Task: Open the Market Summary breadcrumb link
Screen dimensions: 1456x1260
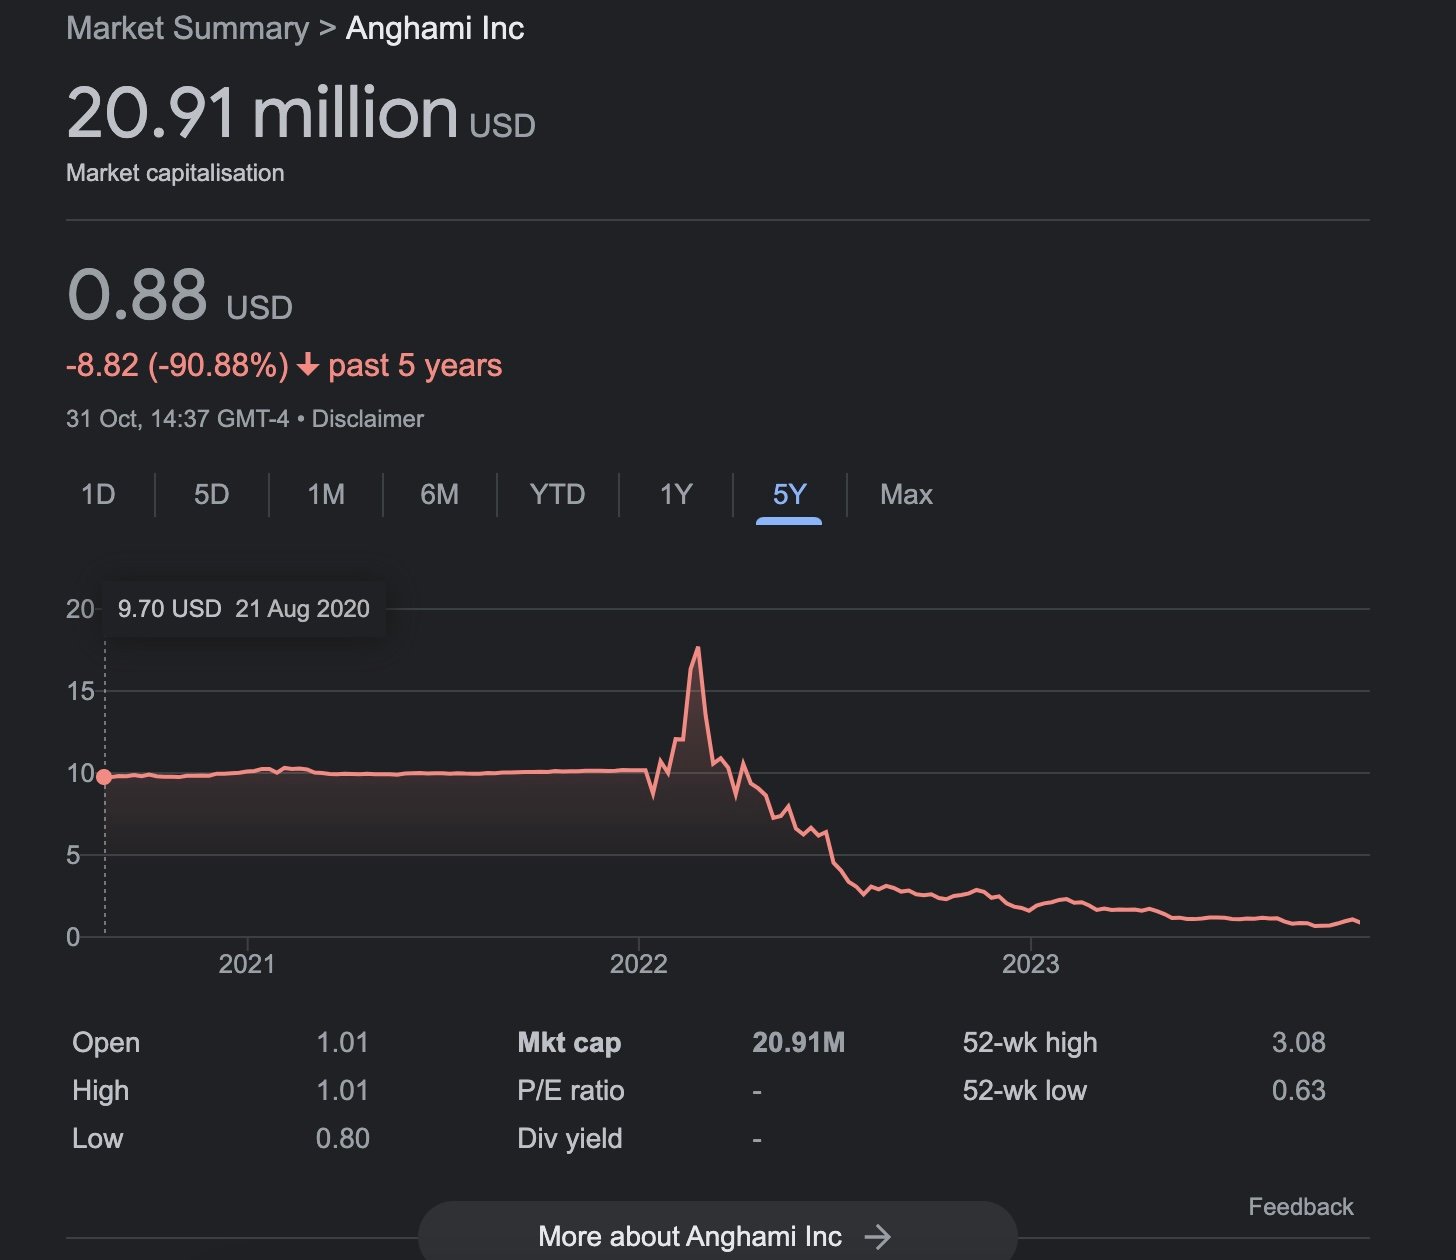Action: 187,28
